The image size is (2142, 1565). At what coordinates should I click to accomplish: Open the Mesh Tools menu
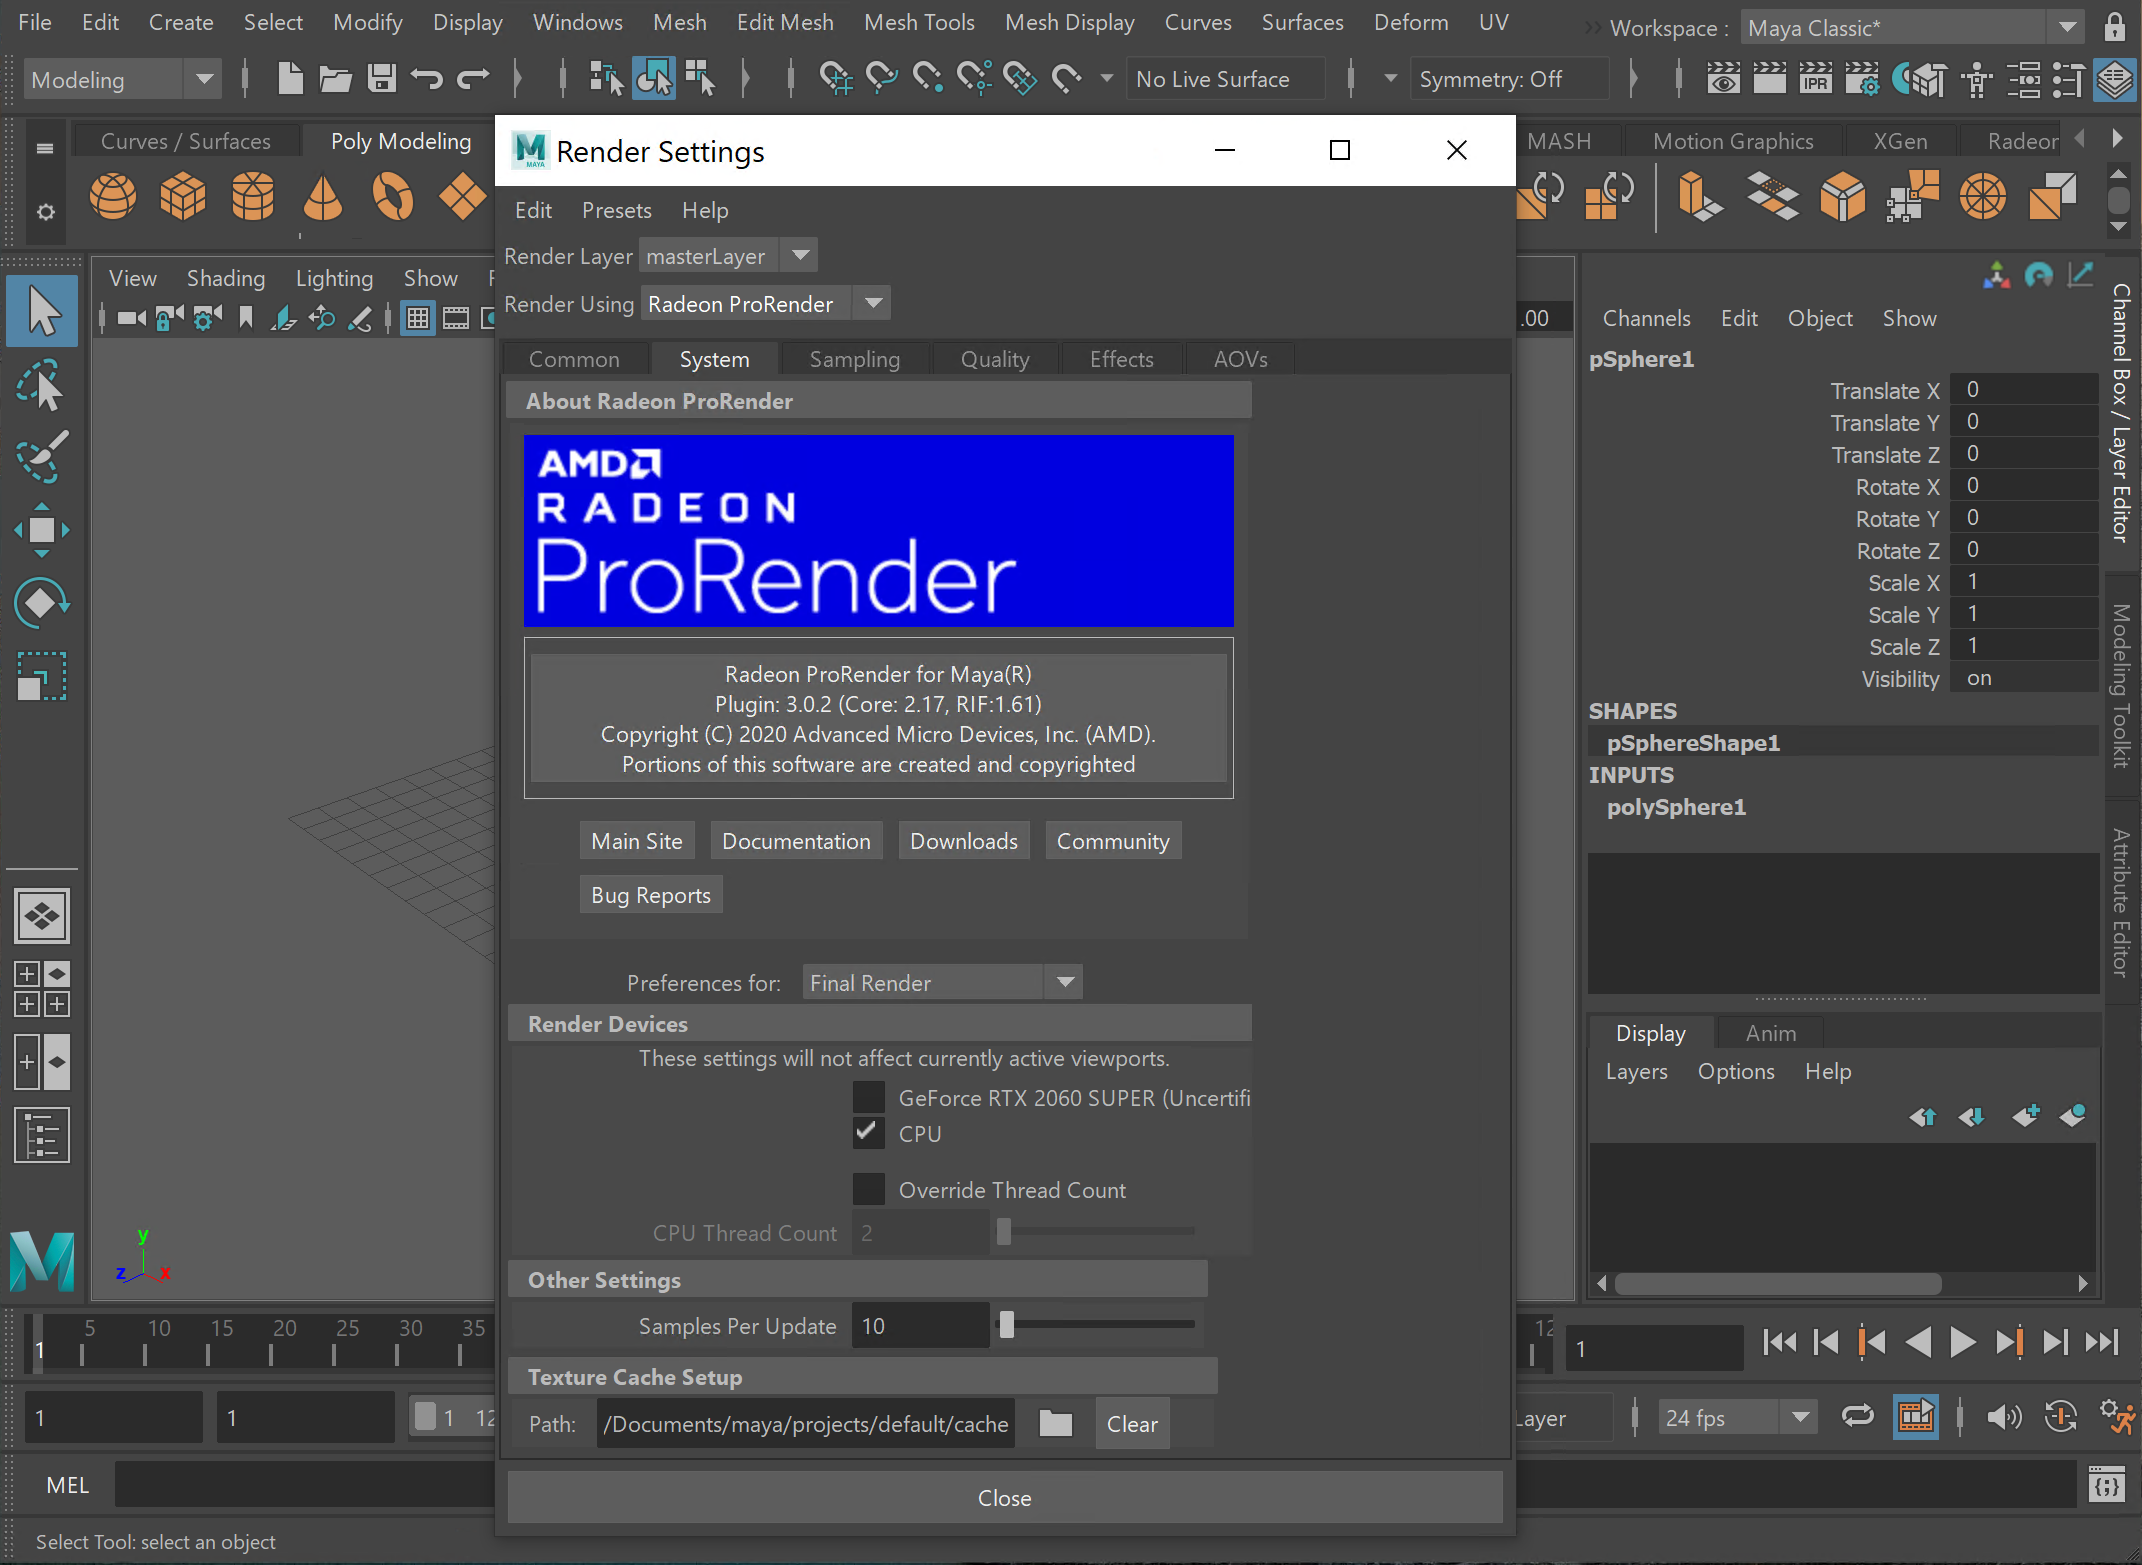coord(919,22)
